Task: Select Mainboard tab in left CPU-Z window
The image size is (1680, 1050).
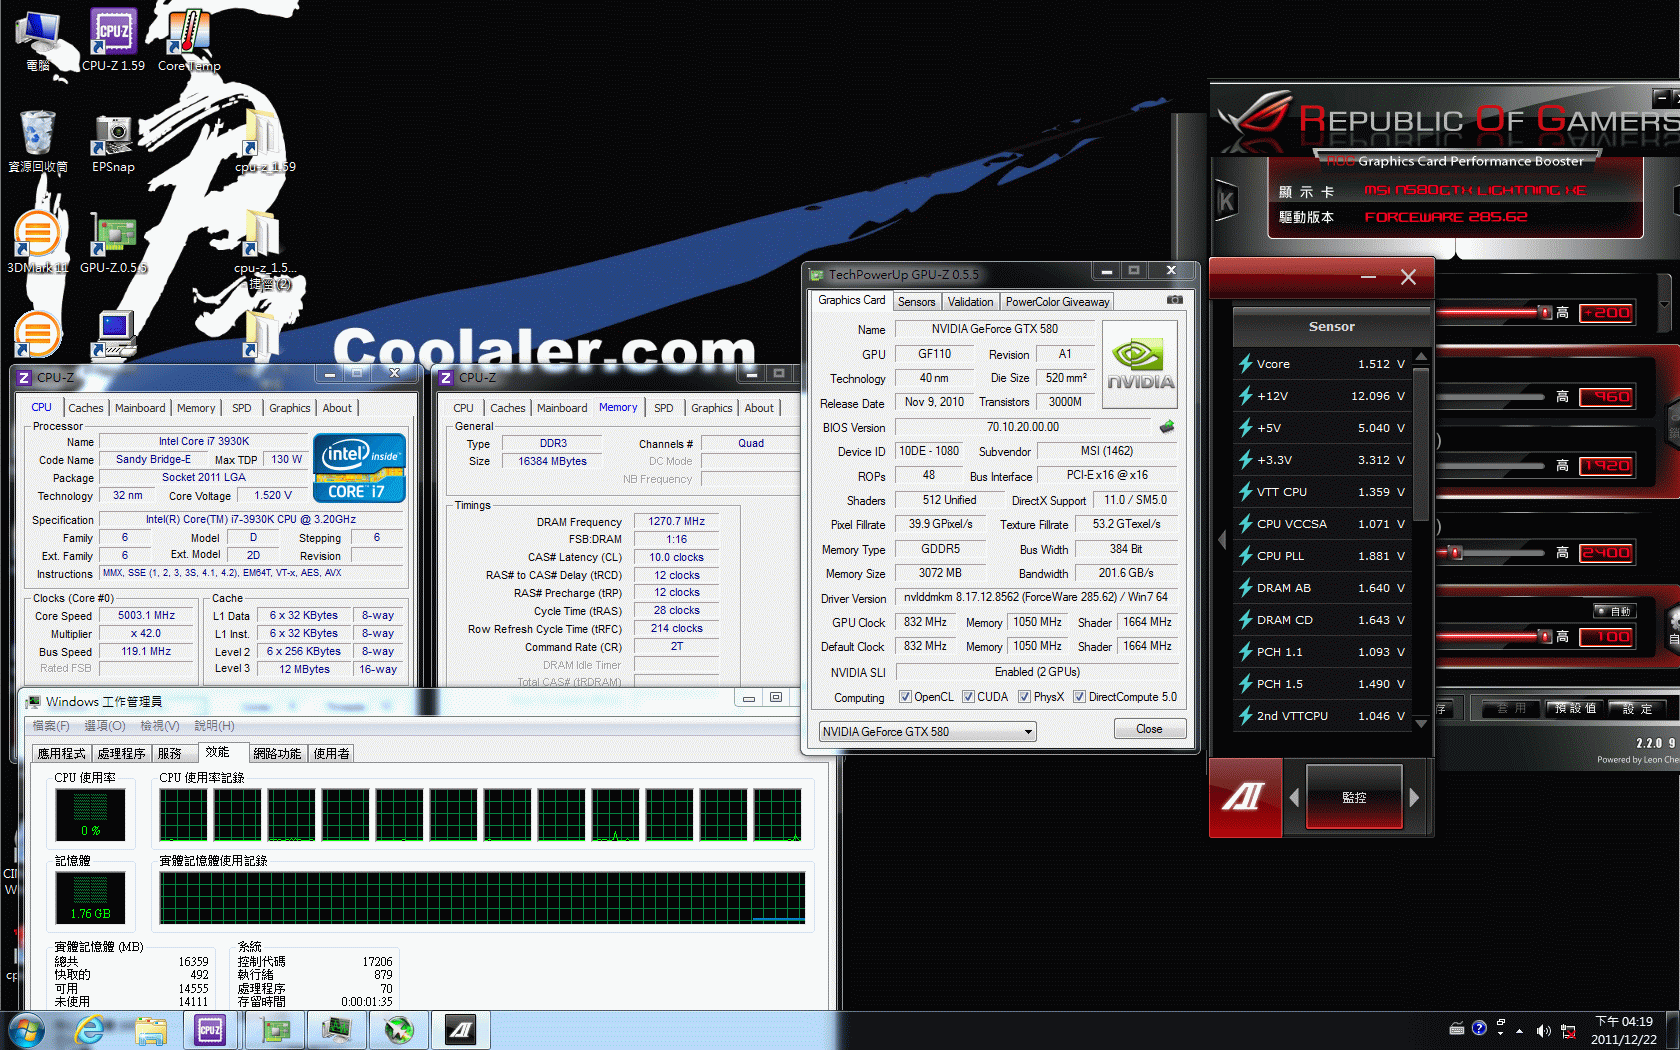Action: point(140,408)
